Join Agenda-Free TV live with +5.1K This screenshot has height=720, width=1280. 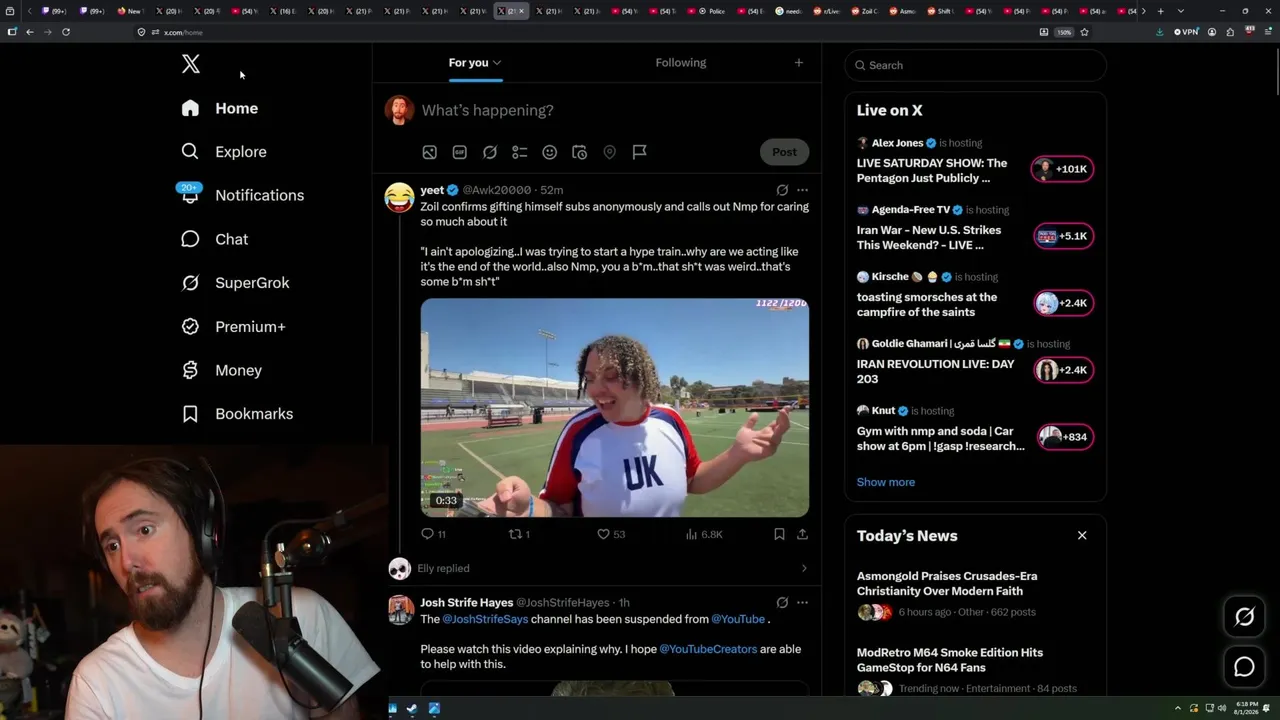pyautogui.click(x=1062, y=236)
